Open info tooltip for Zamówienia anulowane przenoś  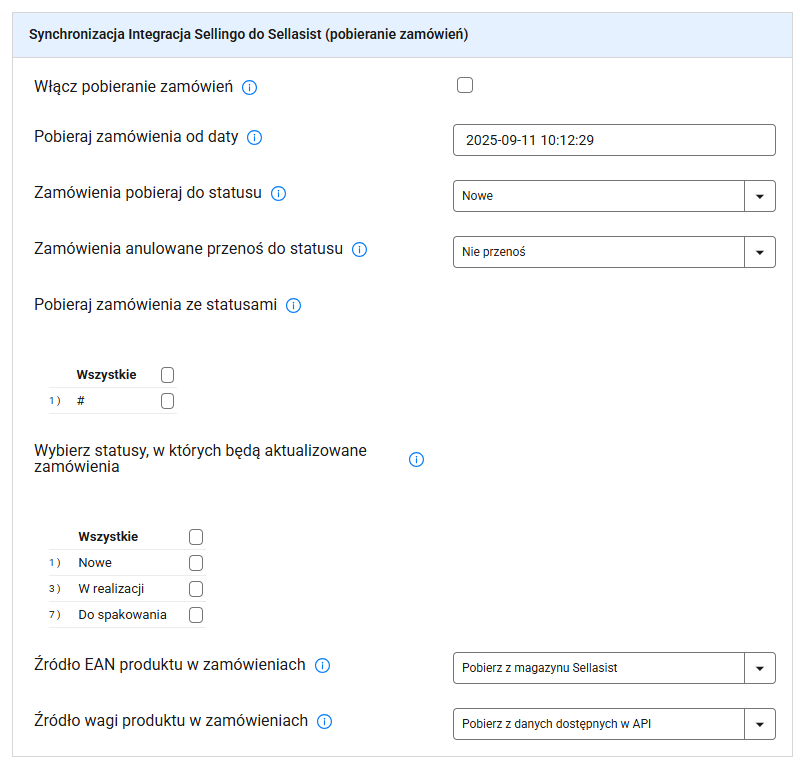pos(360,250)
